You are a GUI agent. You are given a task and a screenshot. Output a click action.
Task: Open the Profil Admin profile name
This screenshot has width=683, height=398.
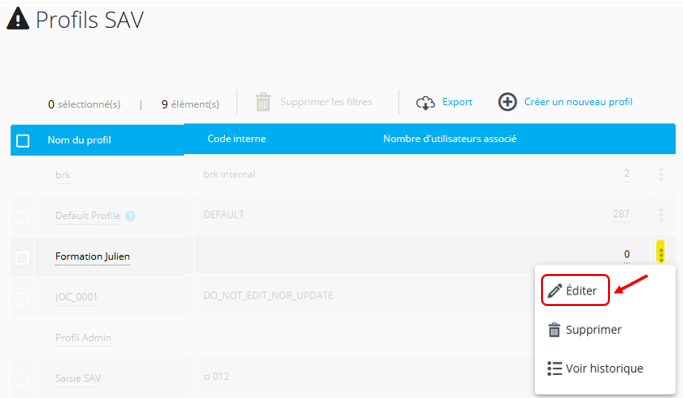[x=83, y=337]
